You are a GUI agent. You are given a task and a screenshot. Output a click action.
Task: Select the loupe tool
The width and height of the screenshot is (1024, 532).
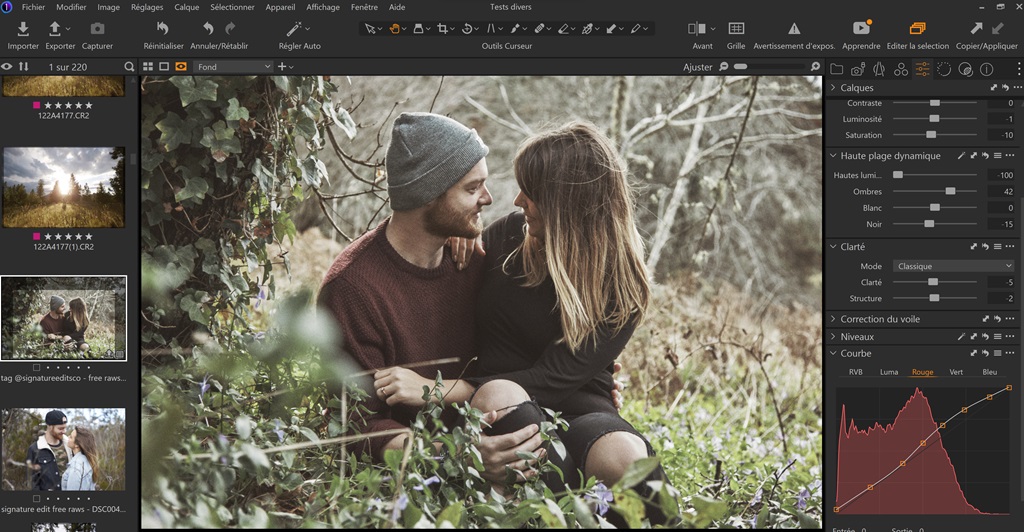pyautogui.click(x=419, y=29)
